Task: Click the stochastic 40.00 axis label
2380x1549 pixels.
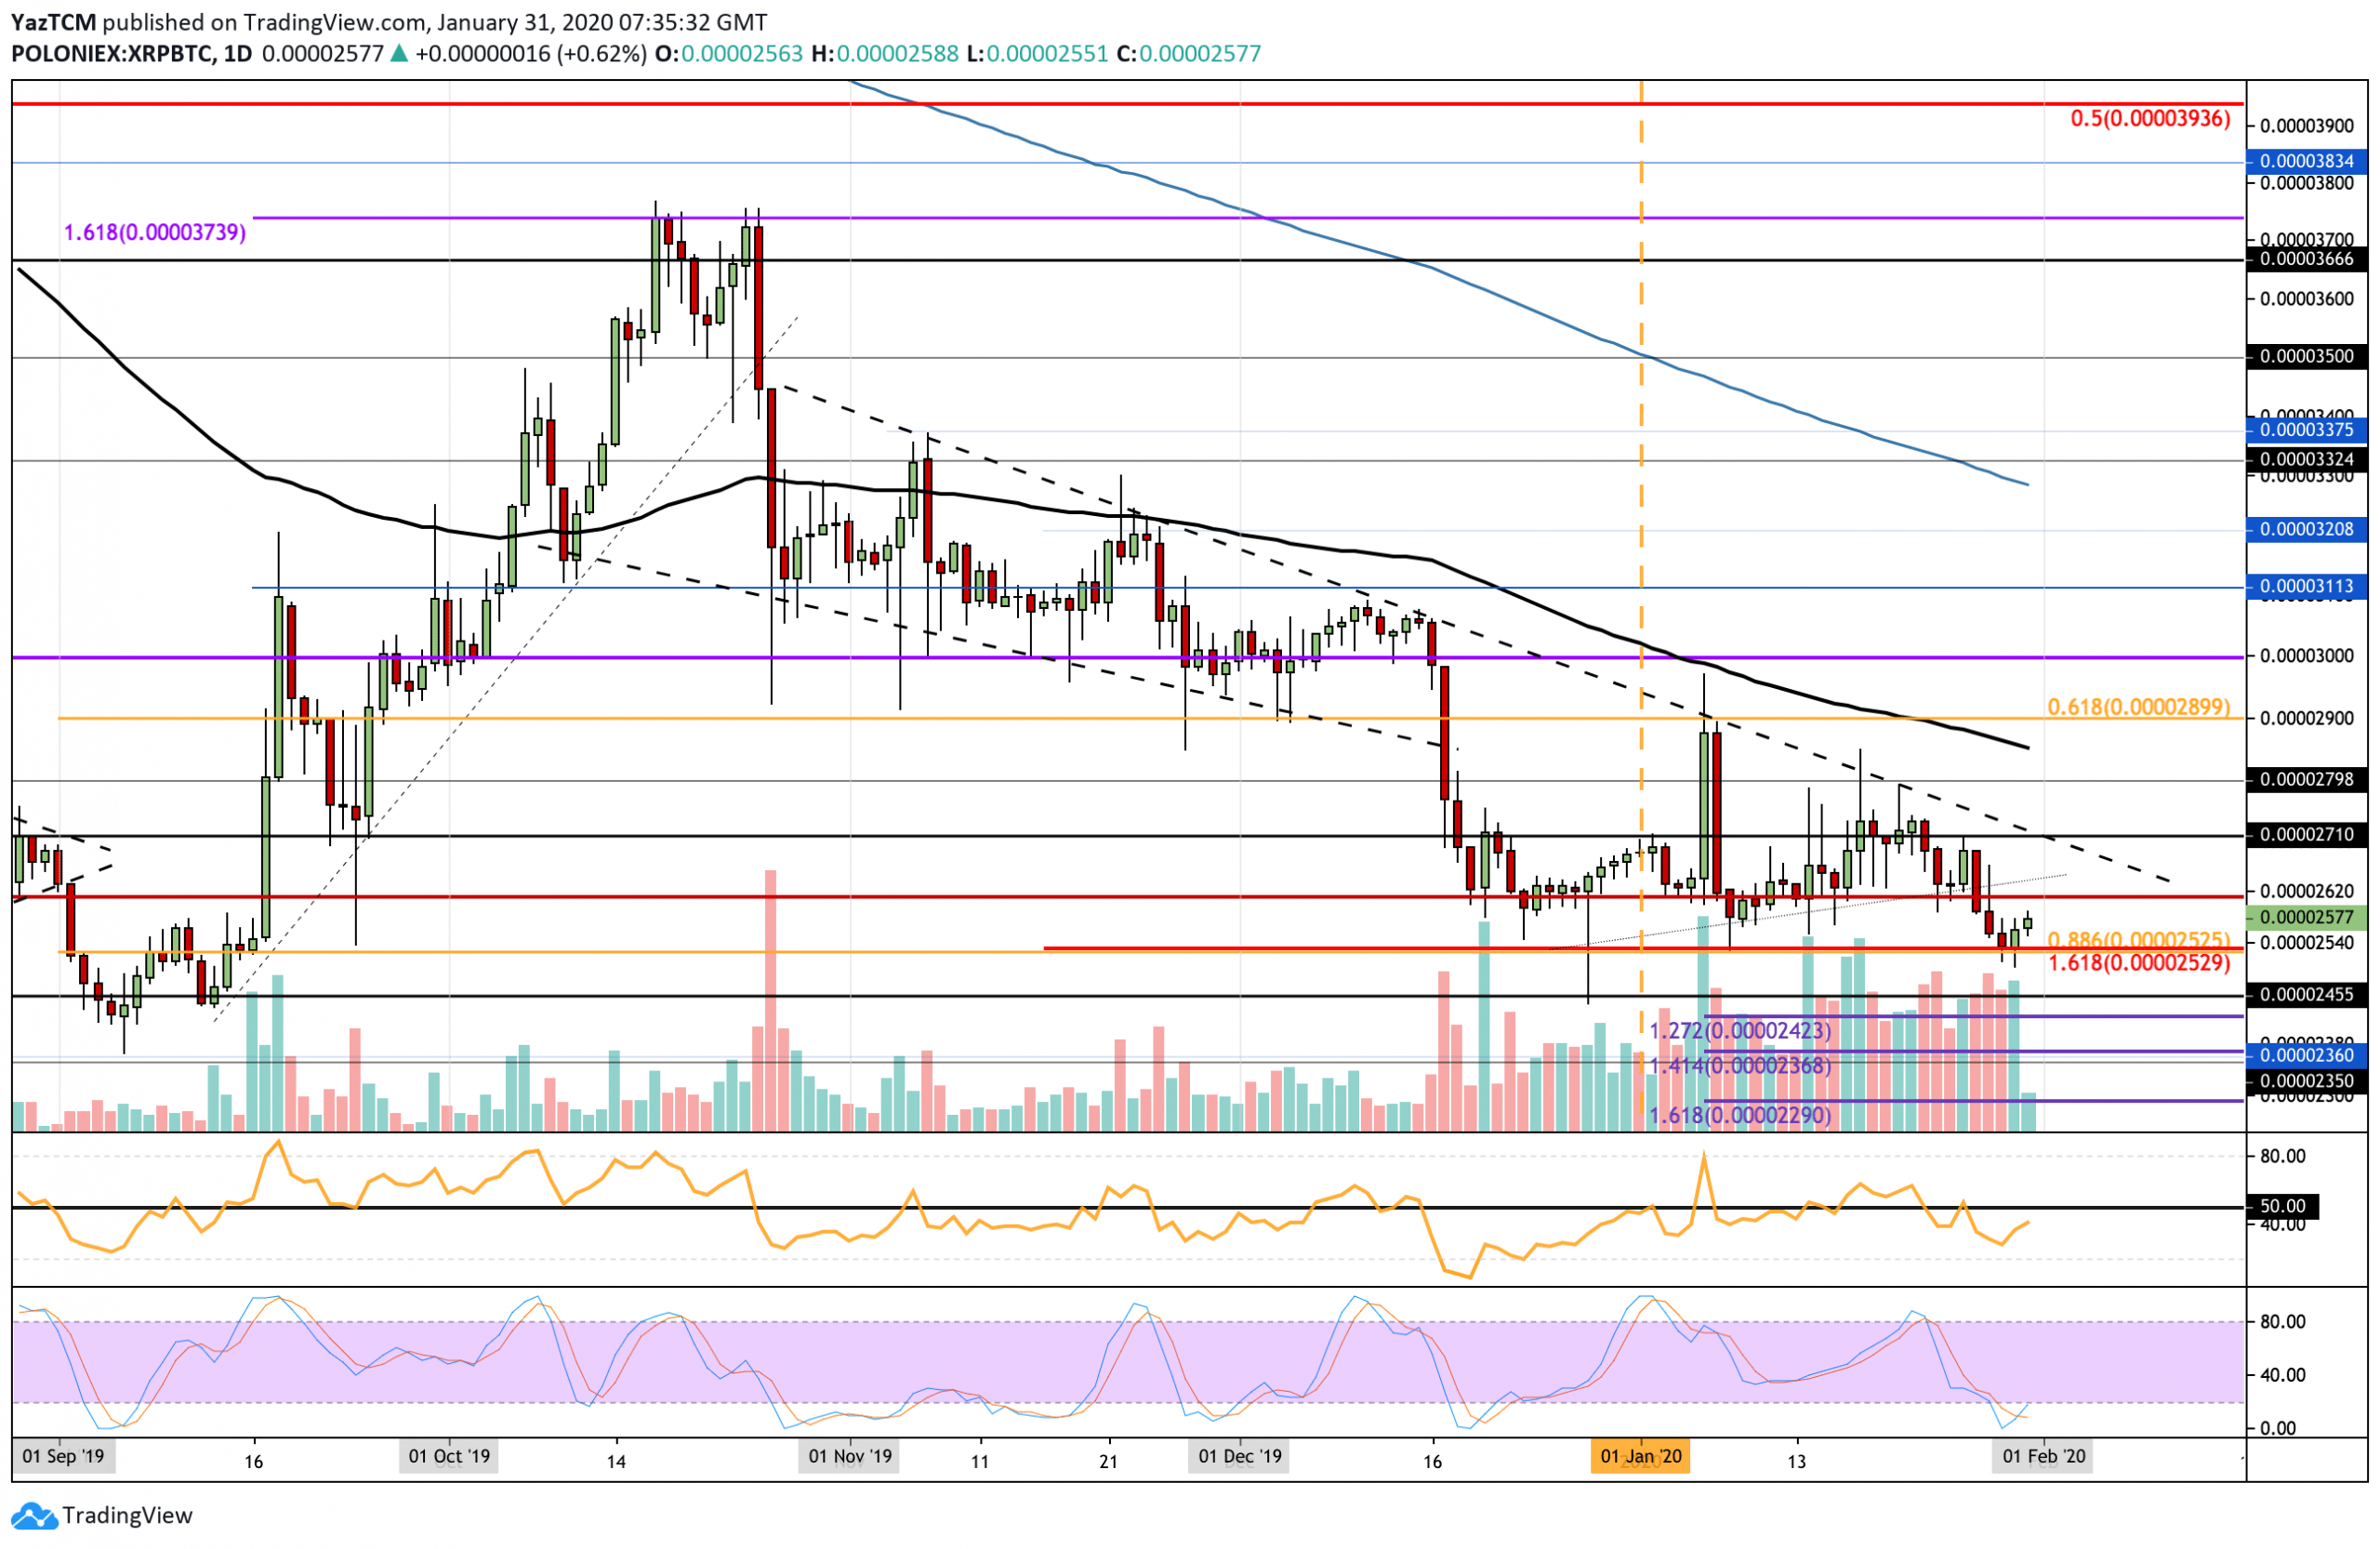Action: click(x=2283, y=1376)
